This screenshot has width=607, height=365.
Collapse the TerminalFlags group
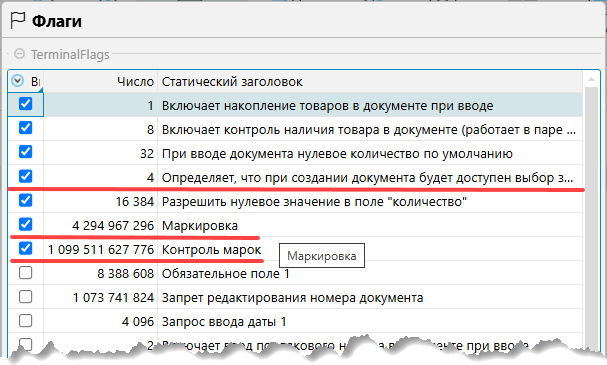tap(19, 54)
